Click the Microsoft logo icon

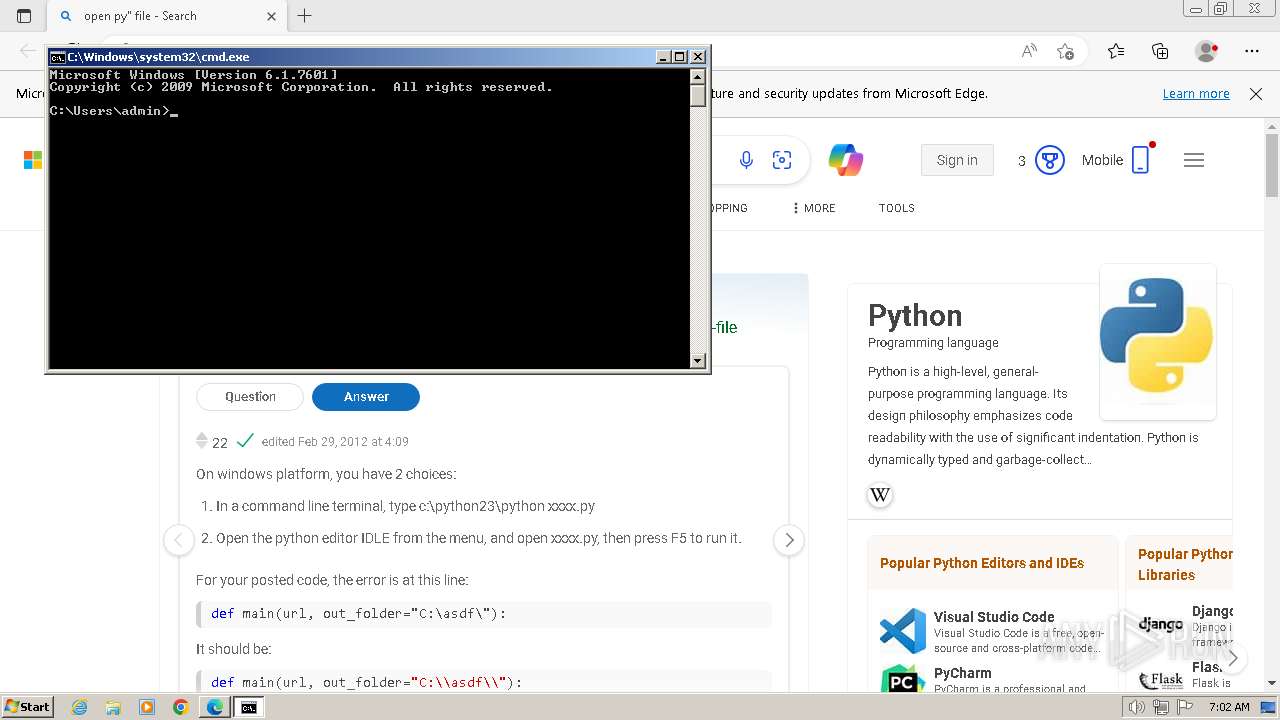click(33, 160)
